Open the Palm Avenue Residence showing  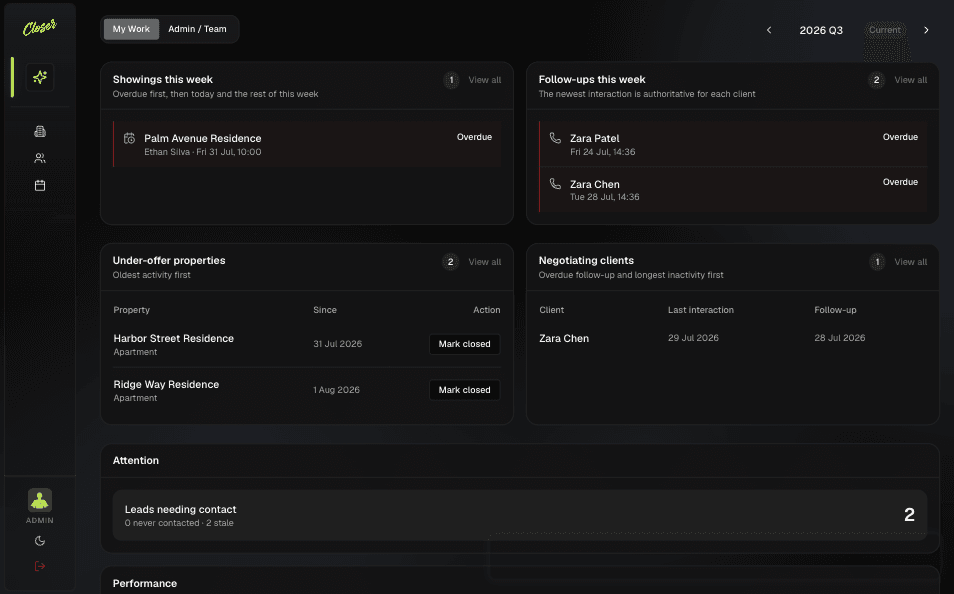click(x=307, y=144)
